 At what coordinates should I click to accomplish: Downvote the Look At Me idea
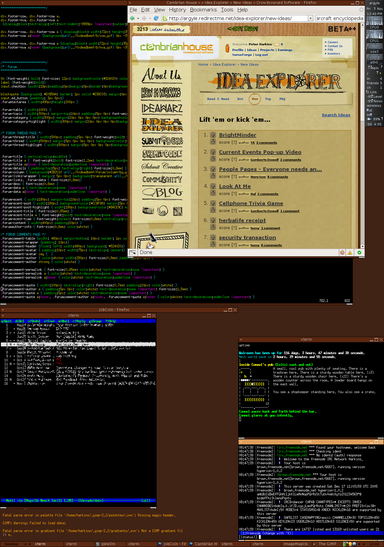click(x=213, y=193)
